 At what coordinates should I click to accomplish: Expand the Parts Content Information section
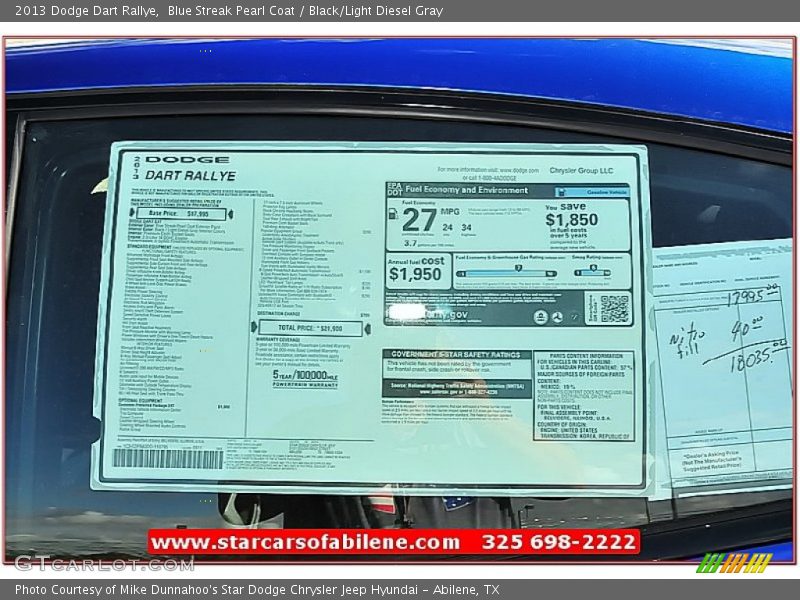tap(585, 355)
